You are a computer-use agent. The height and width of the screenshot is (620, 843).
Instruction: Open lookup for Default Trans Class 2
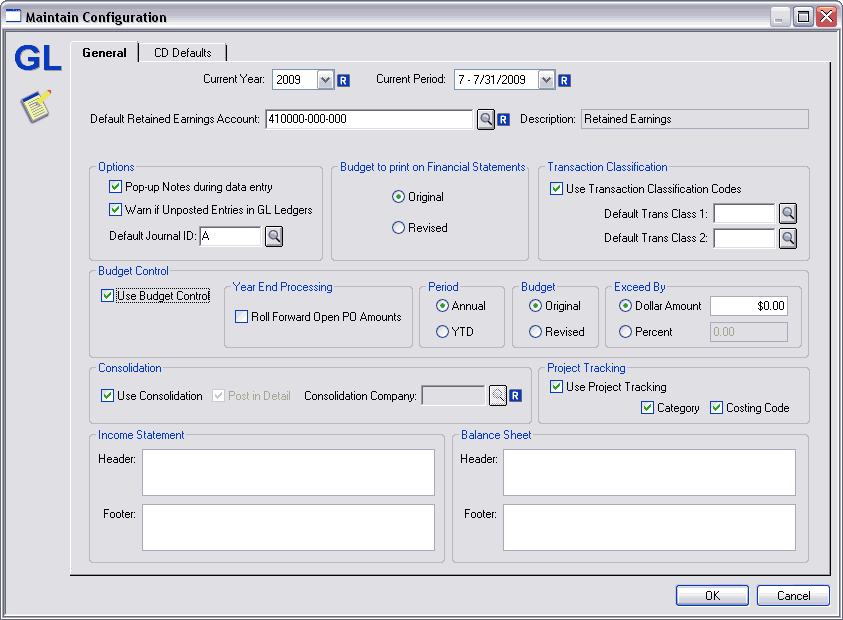pyautogui.click(x=788, y=238)
